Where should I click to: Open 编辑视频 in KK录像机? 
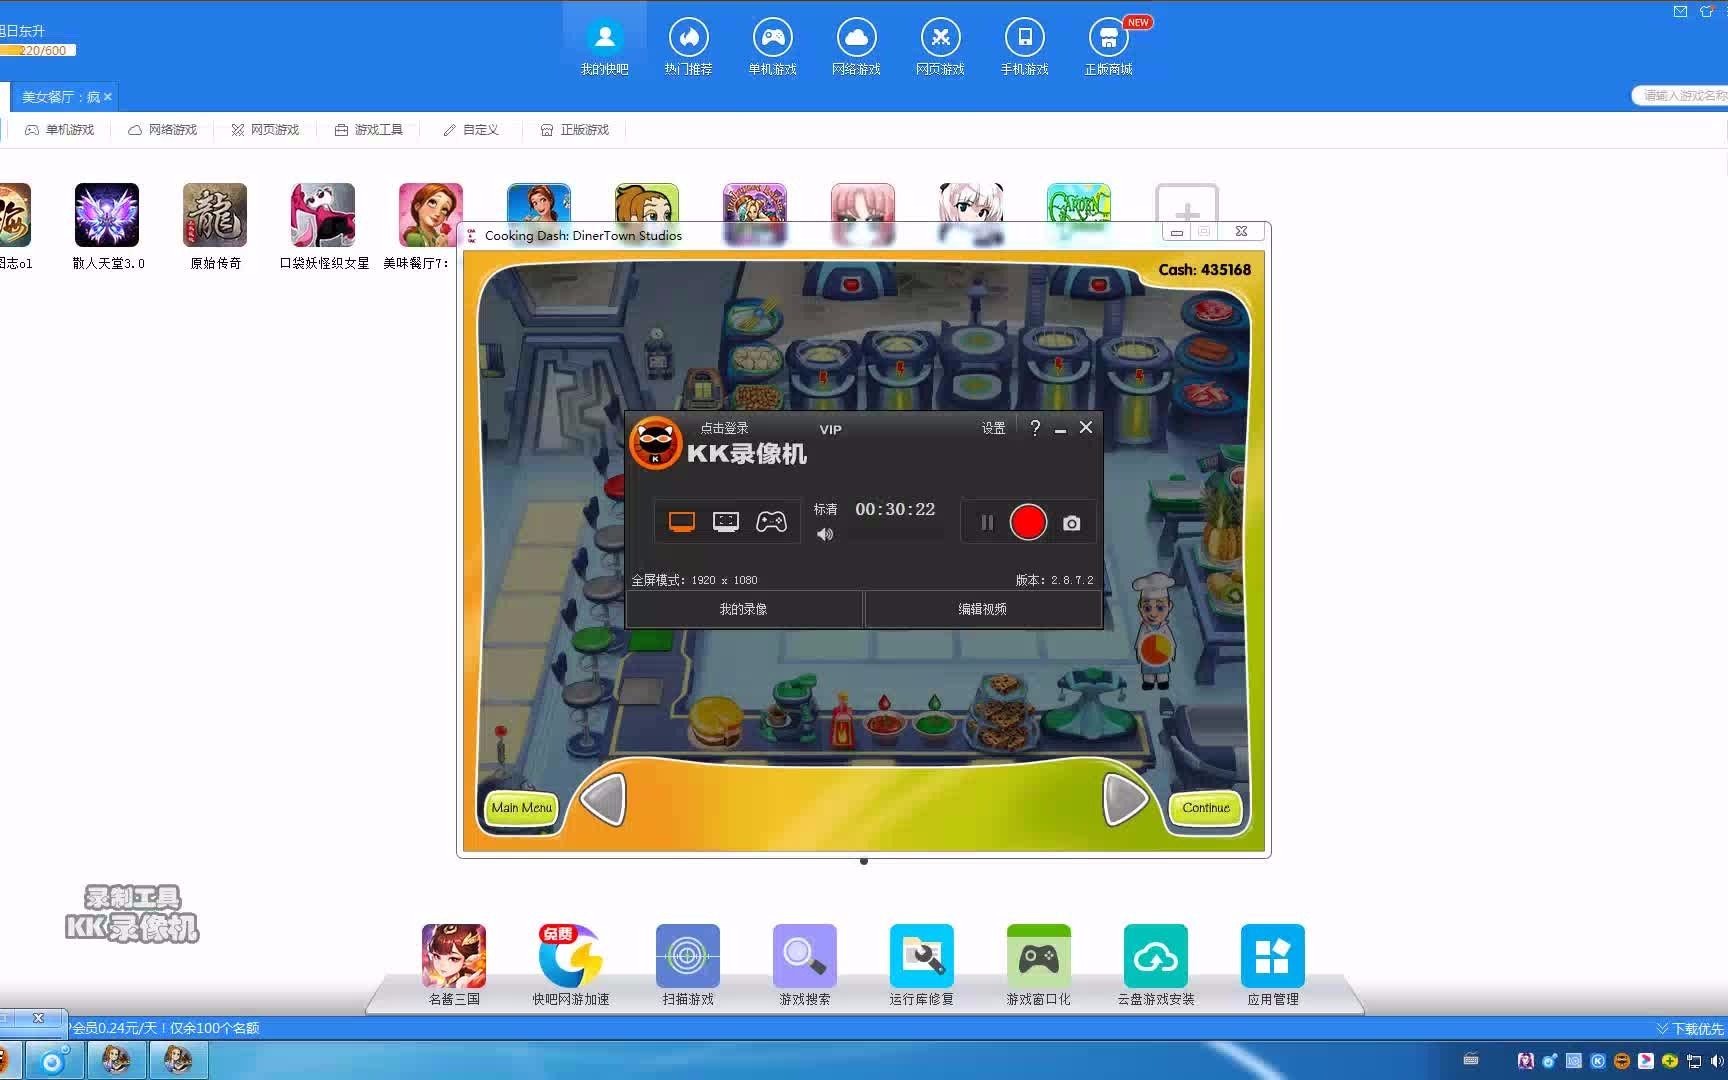click(983, 609)
